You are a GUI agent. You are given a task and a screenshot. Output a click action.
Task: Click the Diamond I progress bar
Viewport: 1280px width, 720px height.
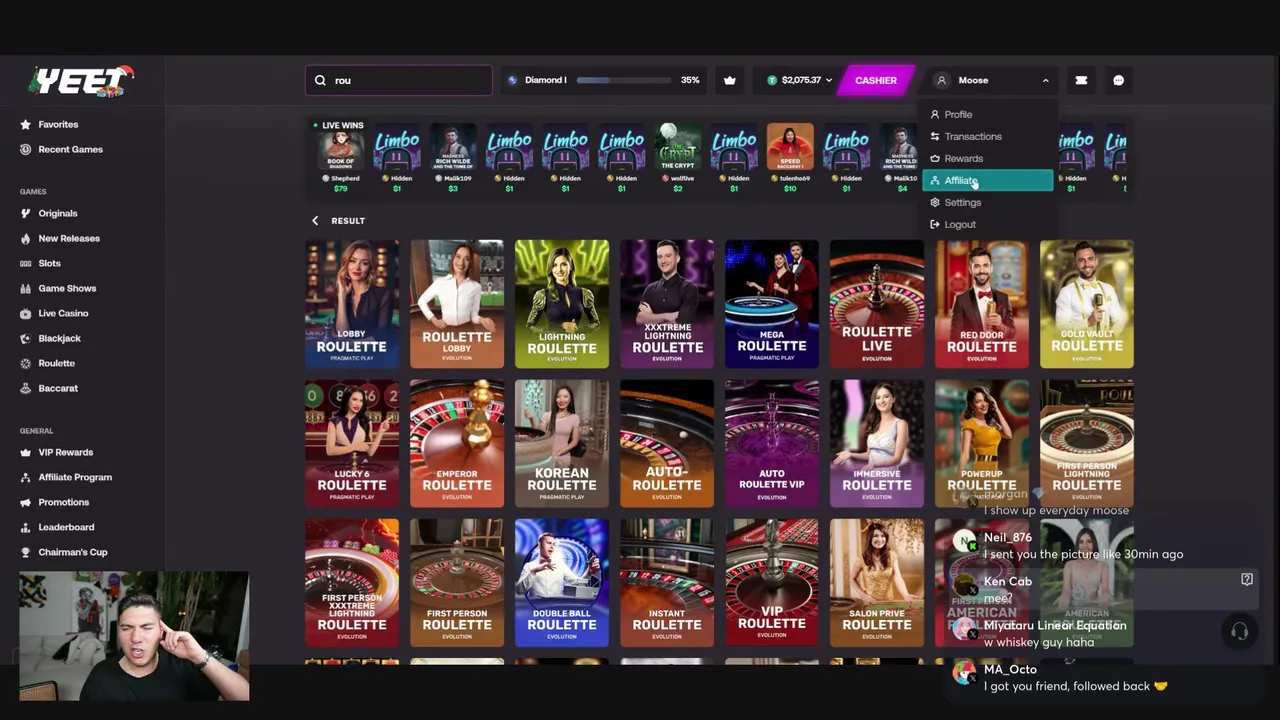[624, 80]
